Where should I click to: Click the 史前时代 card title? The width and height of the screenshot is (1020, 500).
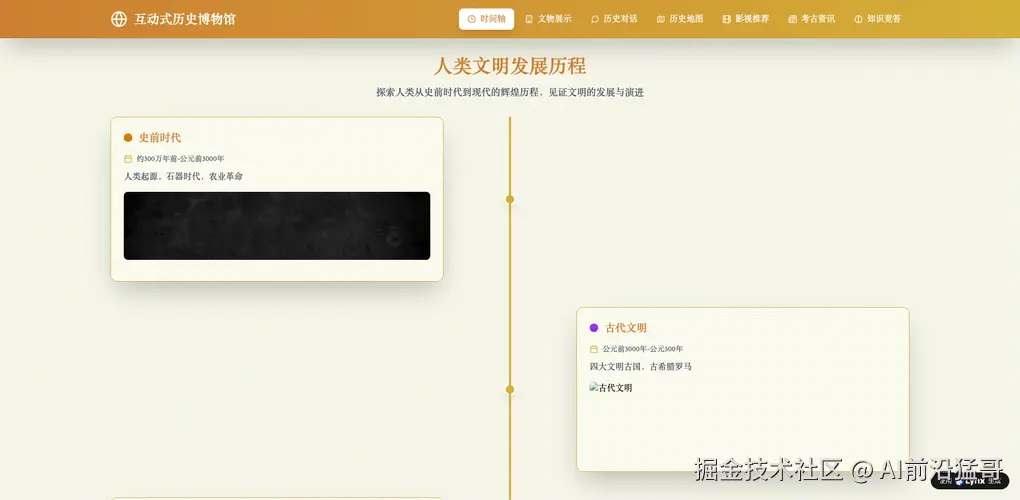(x=160, y=138)
